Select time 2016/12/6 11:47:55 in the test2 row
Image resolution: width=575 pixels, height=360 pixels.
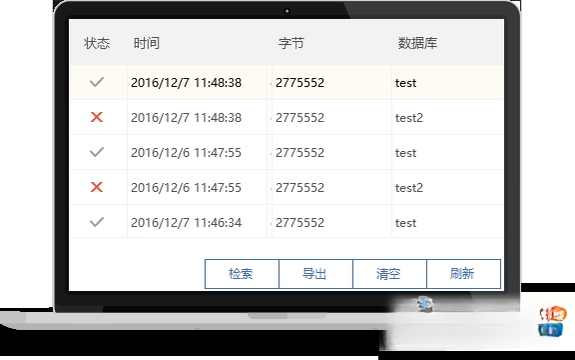click(186, 188)
